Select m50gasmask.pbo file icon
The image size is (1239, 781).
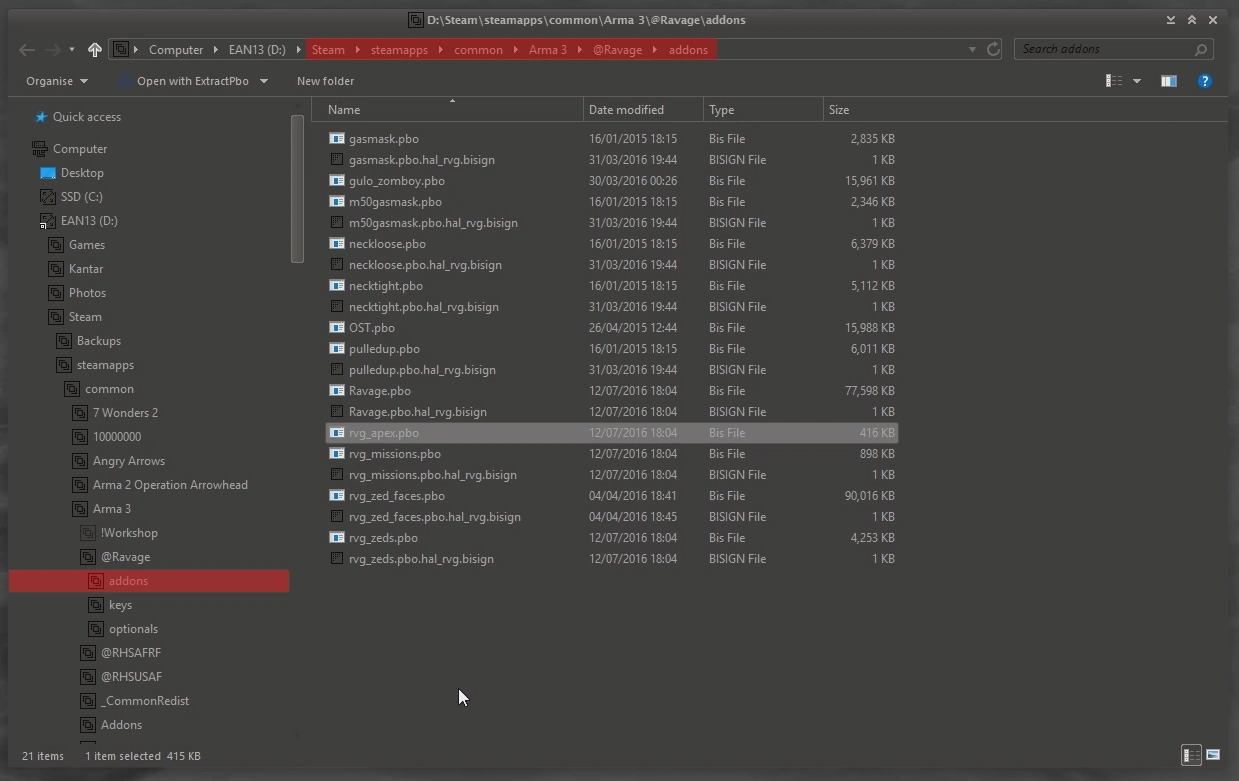tap(337, 202)
